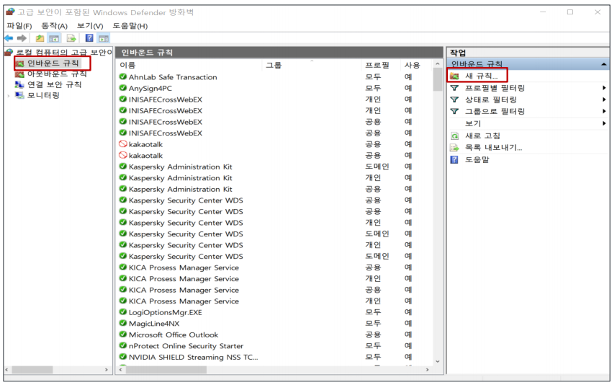Click the 연결 보안 규칙 tree icon
Image resolution: width=612 pixels, height=385 pixels.
click(x=20, y=84)
